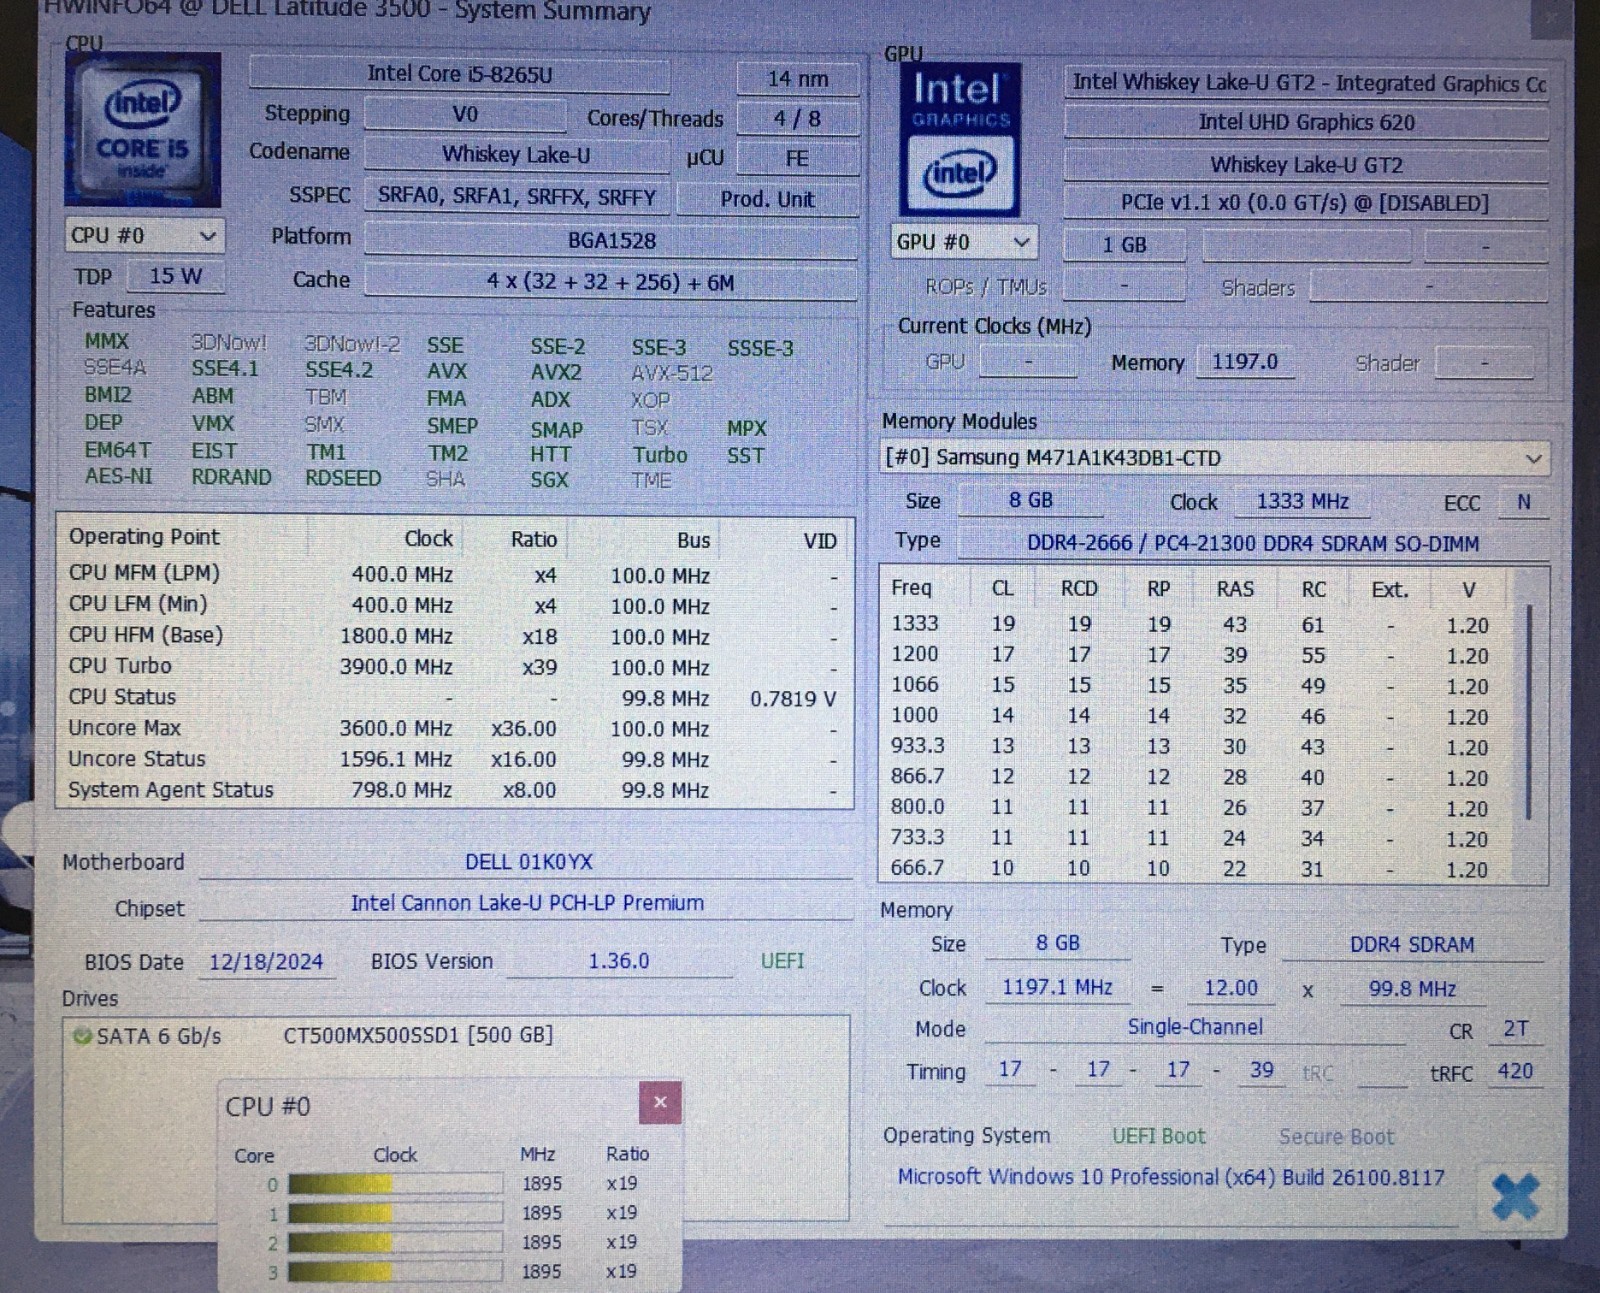Click the Intel Cannon Lake-U PCH-LP Premium chipset
Screen dimensions: 1600x1293
(x=527, y=903)
